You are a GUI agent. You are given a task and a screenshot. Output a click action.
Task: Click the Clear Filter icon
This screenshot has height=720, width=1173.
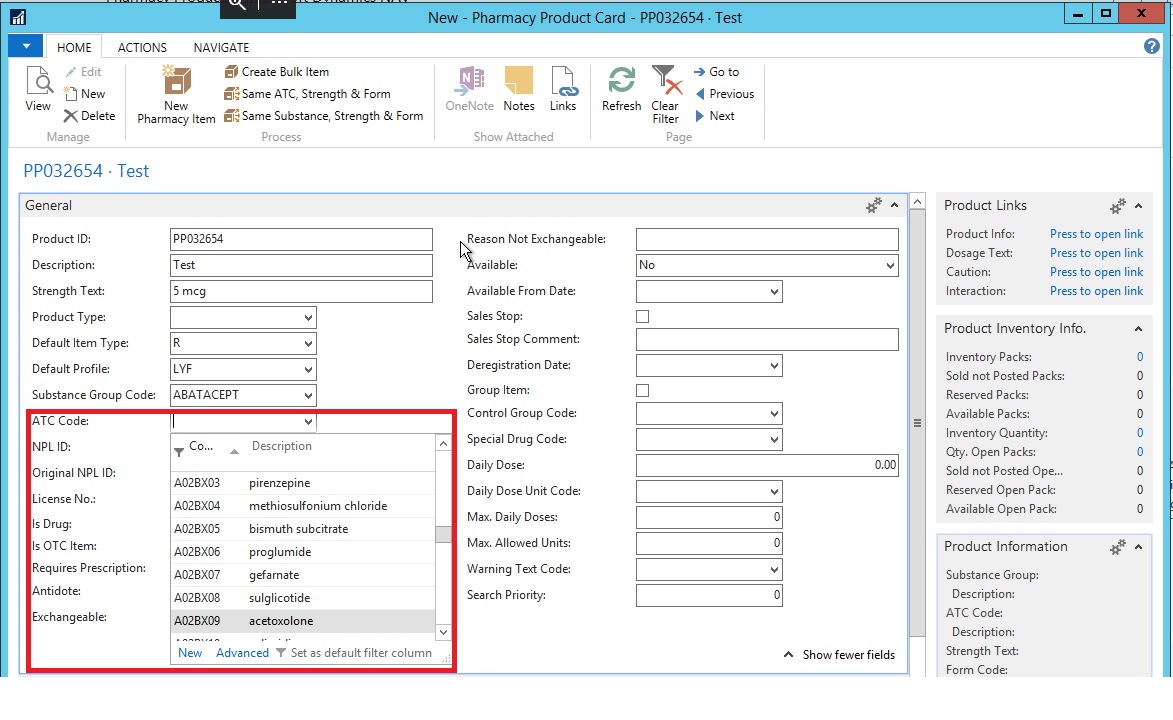(x=665, y=84)
